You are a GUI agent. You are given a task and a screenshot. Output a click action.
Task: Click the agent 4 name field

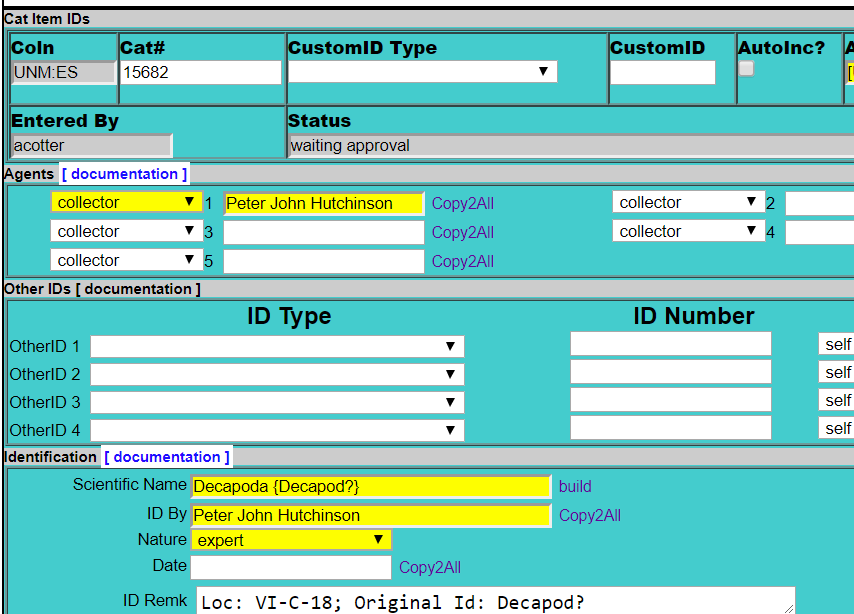(x=820, y=233)
